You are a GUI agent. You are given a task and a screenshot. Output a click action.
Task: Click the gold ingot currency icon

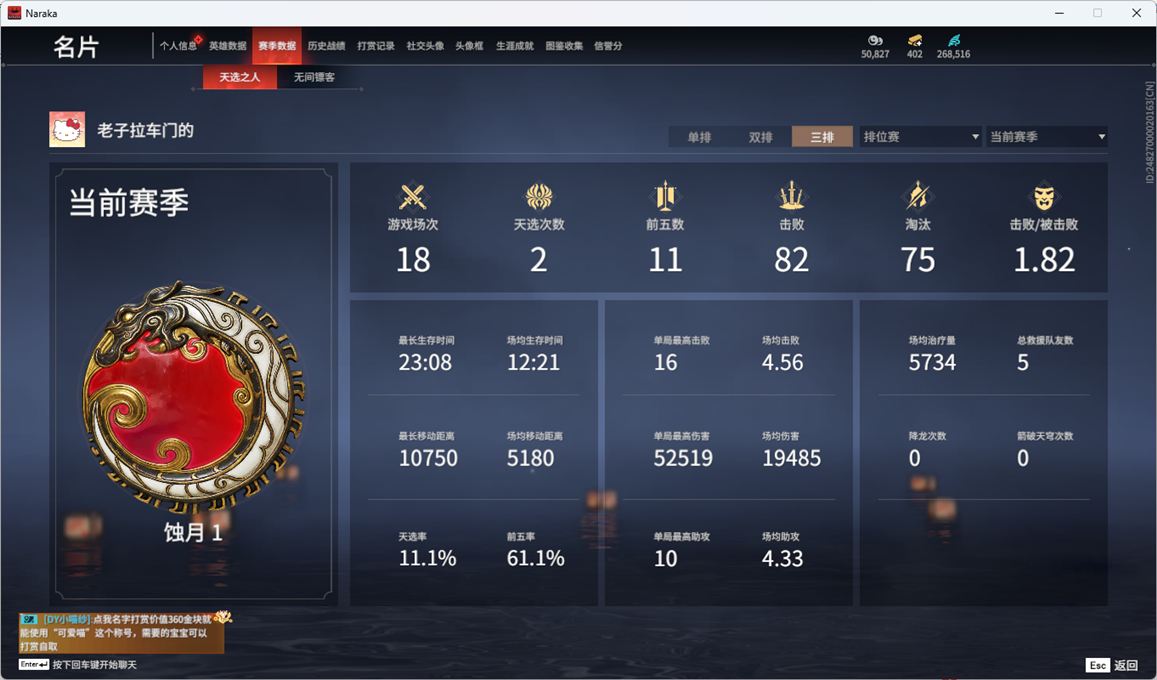(x=915, y=40)
